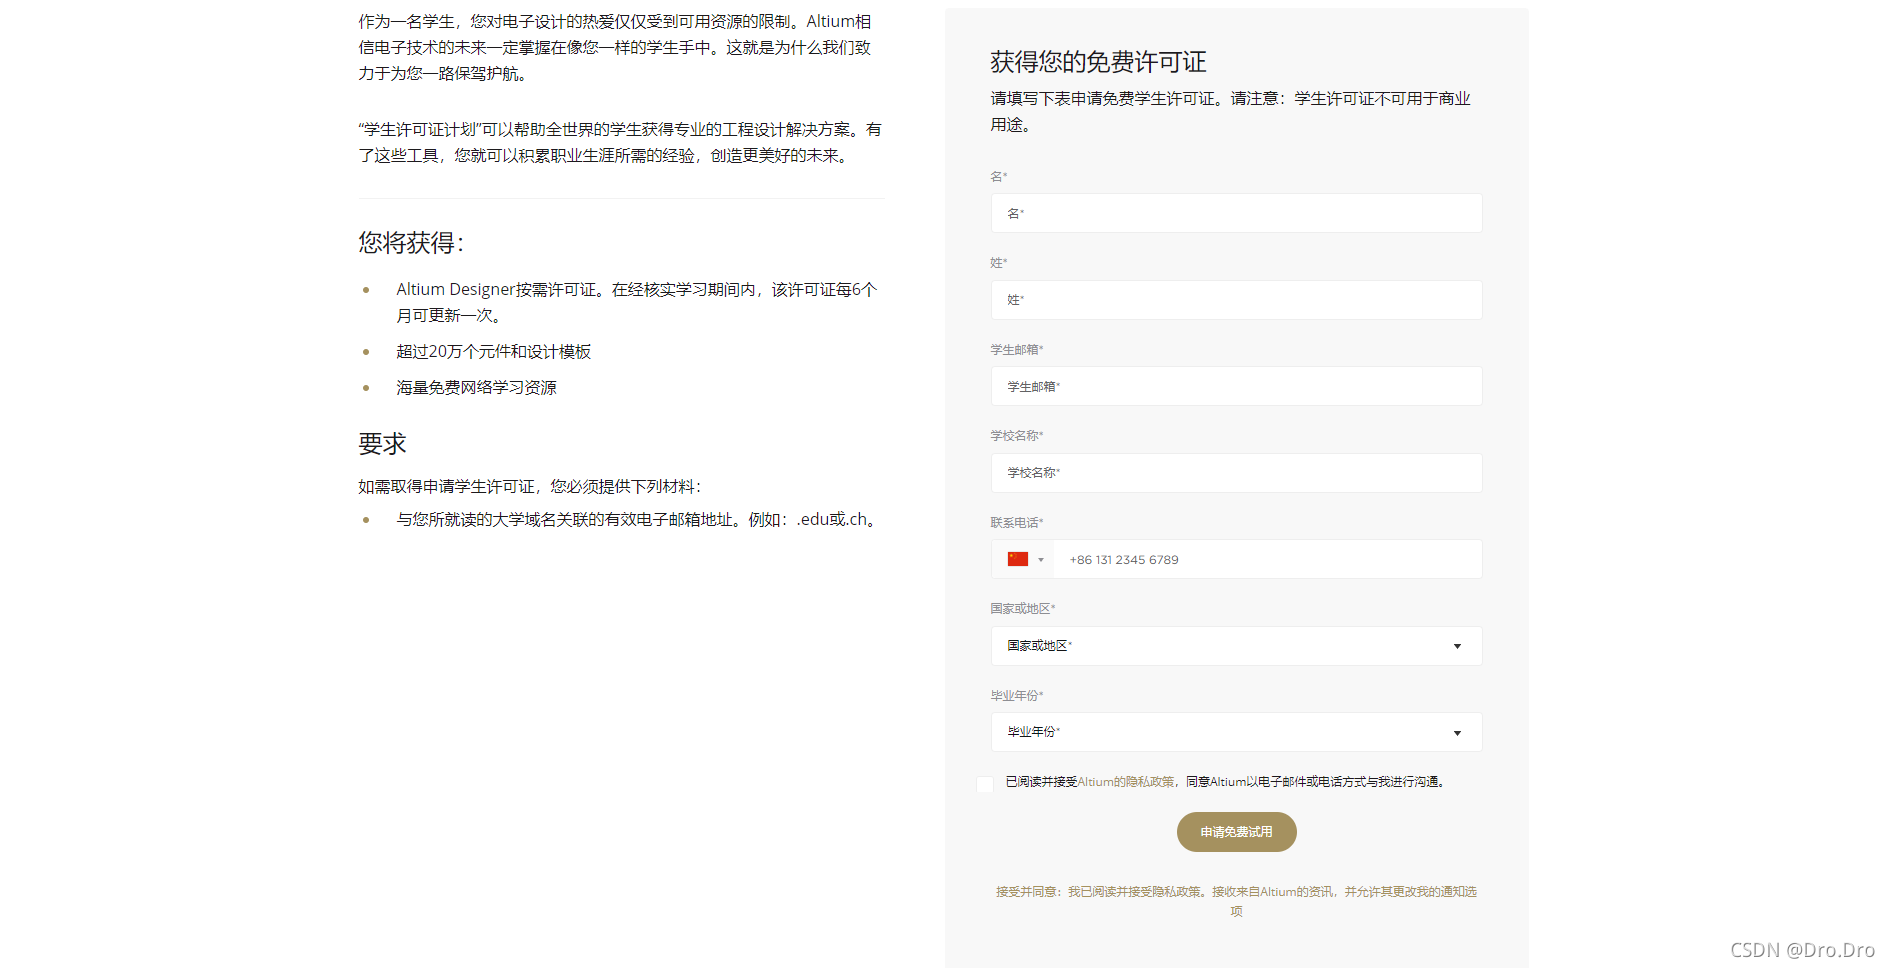Click the 您将获得 heading
The width and height of the screenshot is (1890, 968).
[411, 243]
